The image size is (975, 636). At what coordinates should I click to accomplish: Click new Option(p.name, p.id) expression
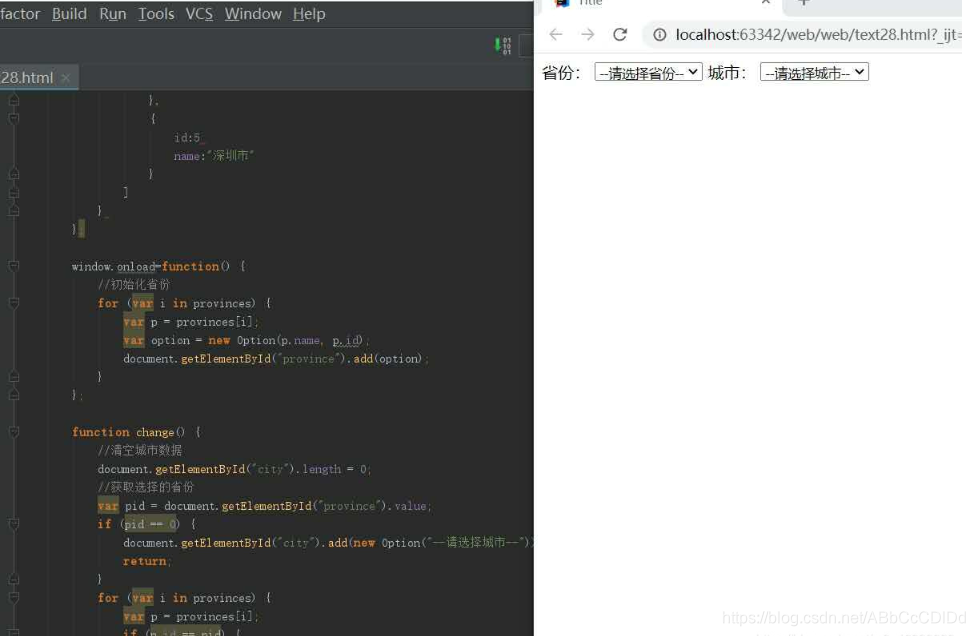pos(285,340)
